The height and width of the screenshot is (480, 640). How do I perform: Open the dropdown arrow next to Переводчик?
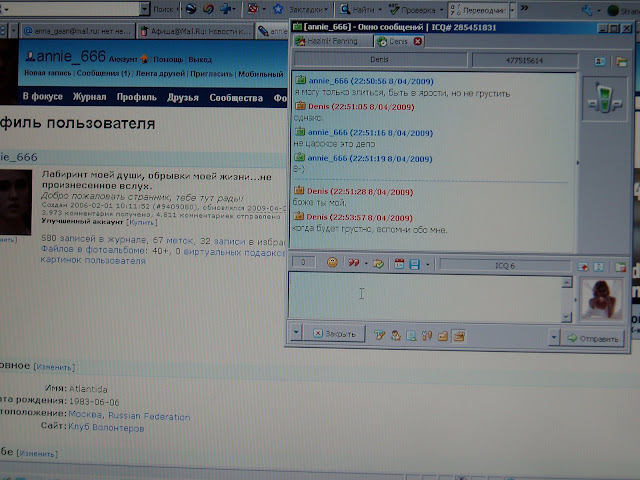point(512,10)
